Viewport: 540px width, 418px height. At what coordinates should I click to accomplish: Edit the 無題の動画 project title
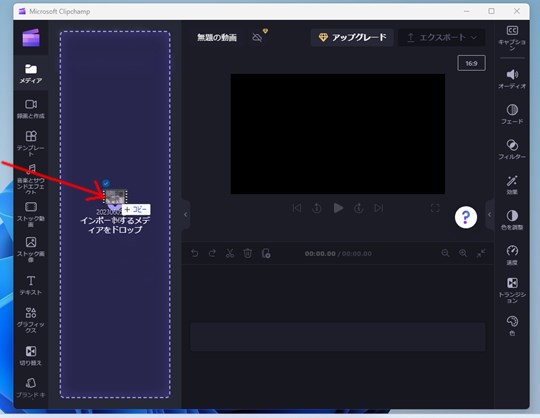pos(217,38)
